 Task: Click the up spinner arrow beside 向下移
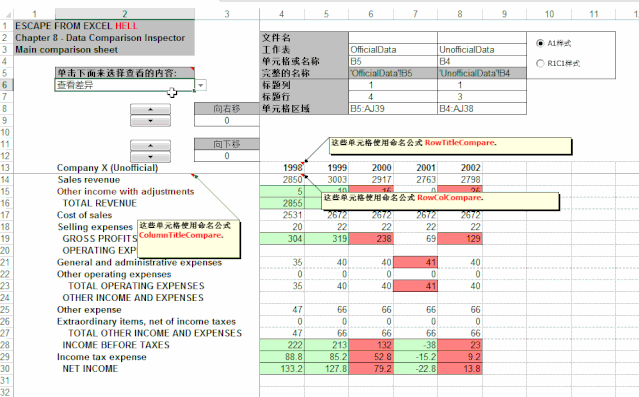coord(150,145)
